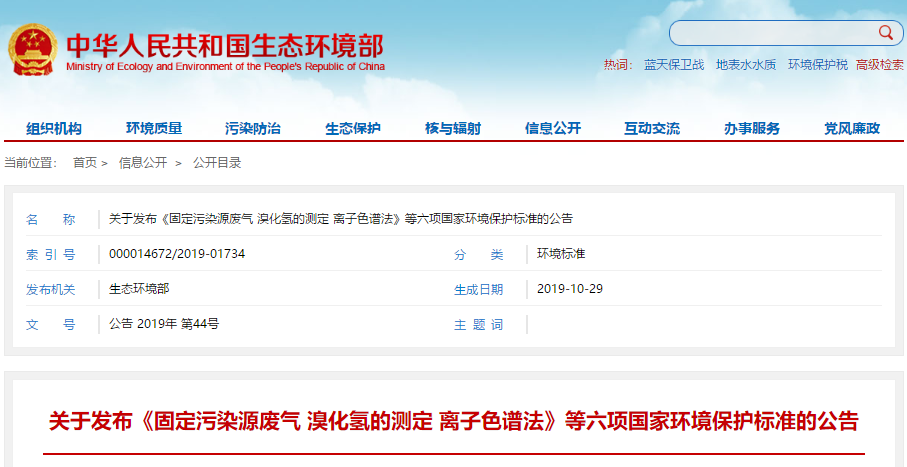The width and height of the screenshot is (907, 467).
Task: Open the 互动交流 menu
Action: click(x=652, y=128)
